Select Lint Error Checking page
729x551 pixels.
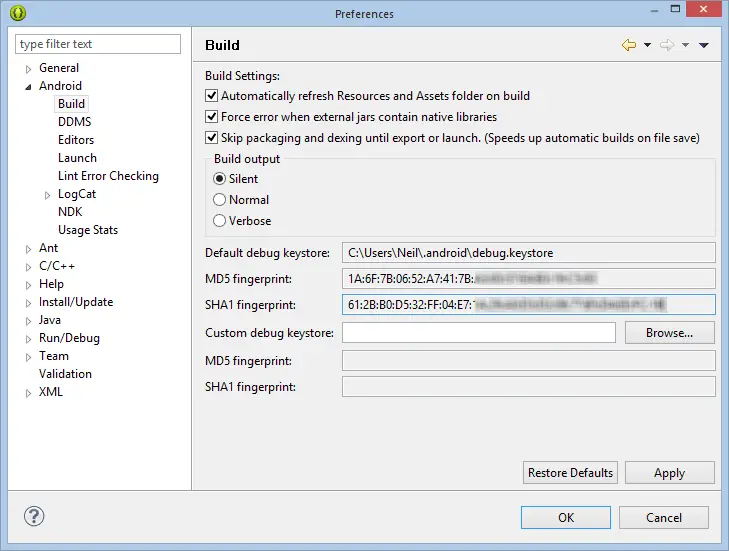tap(108, 176)
